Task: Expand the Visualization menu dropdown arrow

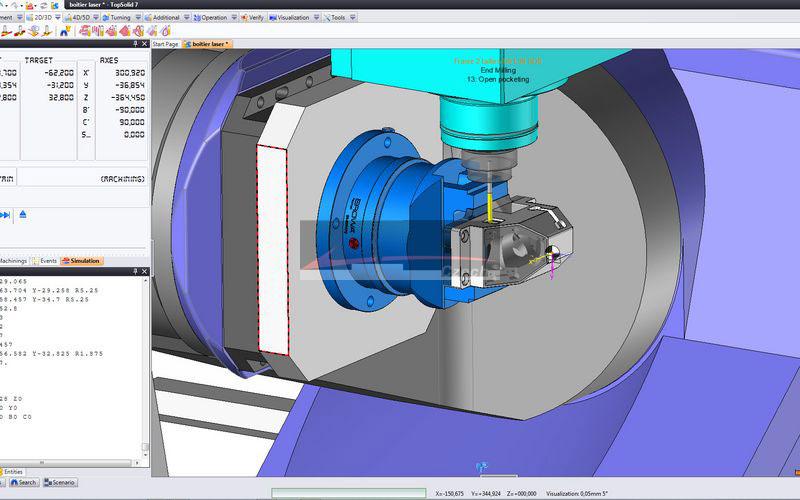Action: pos(317,17)
